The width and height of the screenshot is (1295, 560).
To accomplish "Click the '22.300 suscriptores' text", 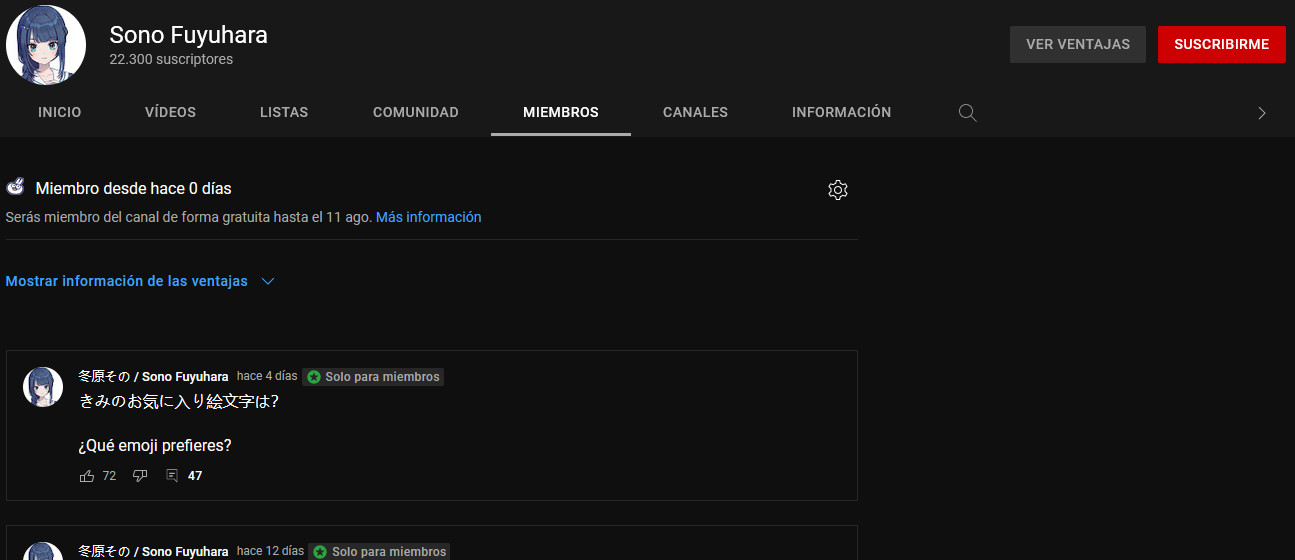I will (171, 60).
